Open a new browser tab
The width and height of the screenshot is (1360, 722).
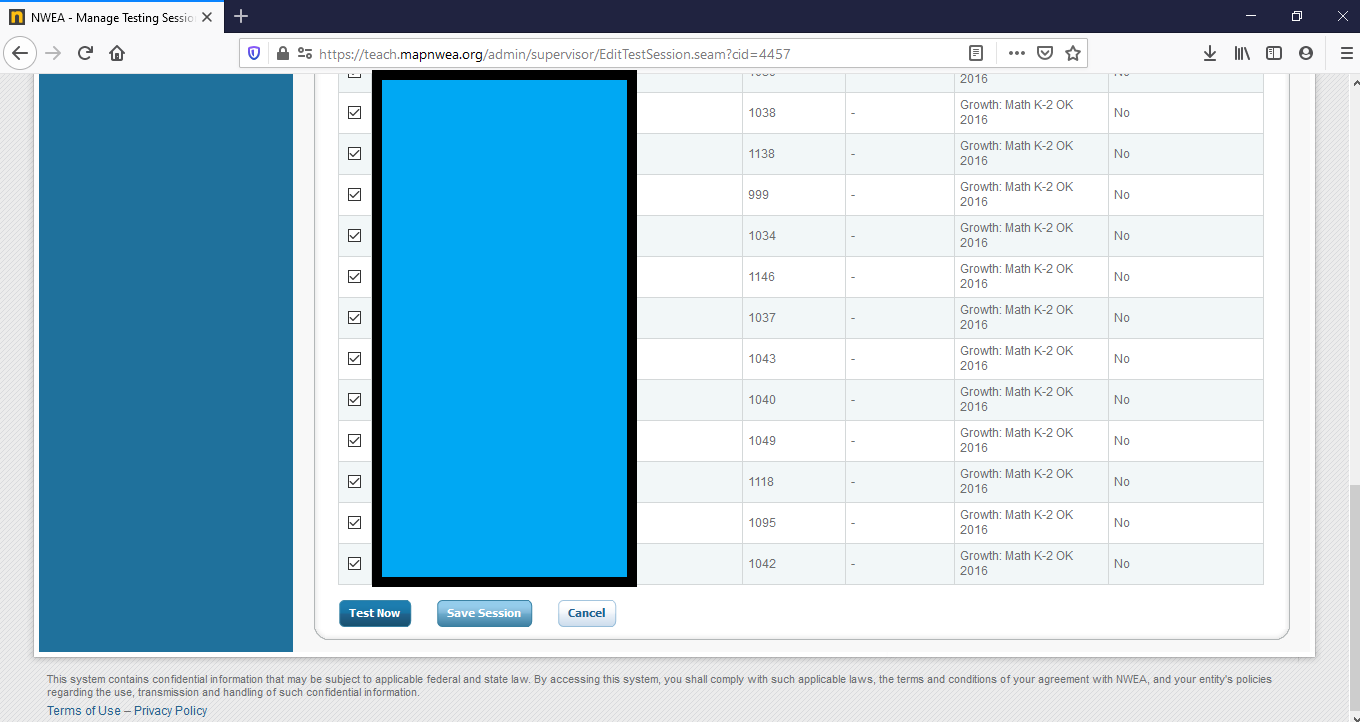click(x=241, y=16)
